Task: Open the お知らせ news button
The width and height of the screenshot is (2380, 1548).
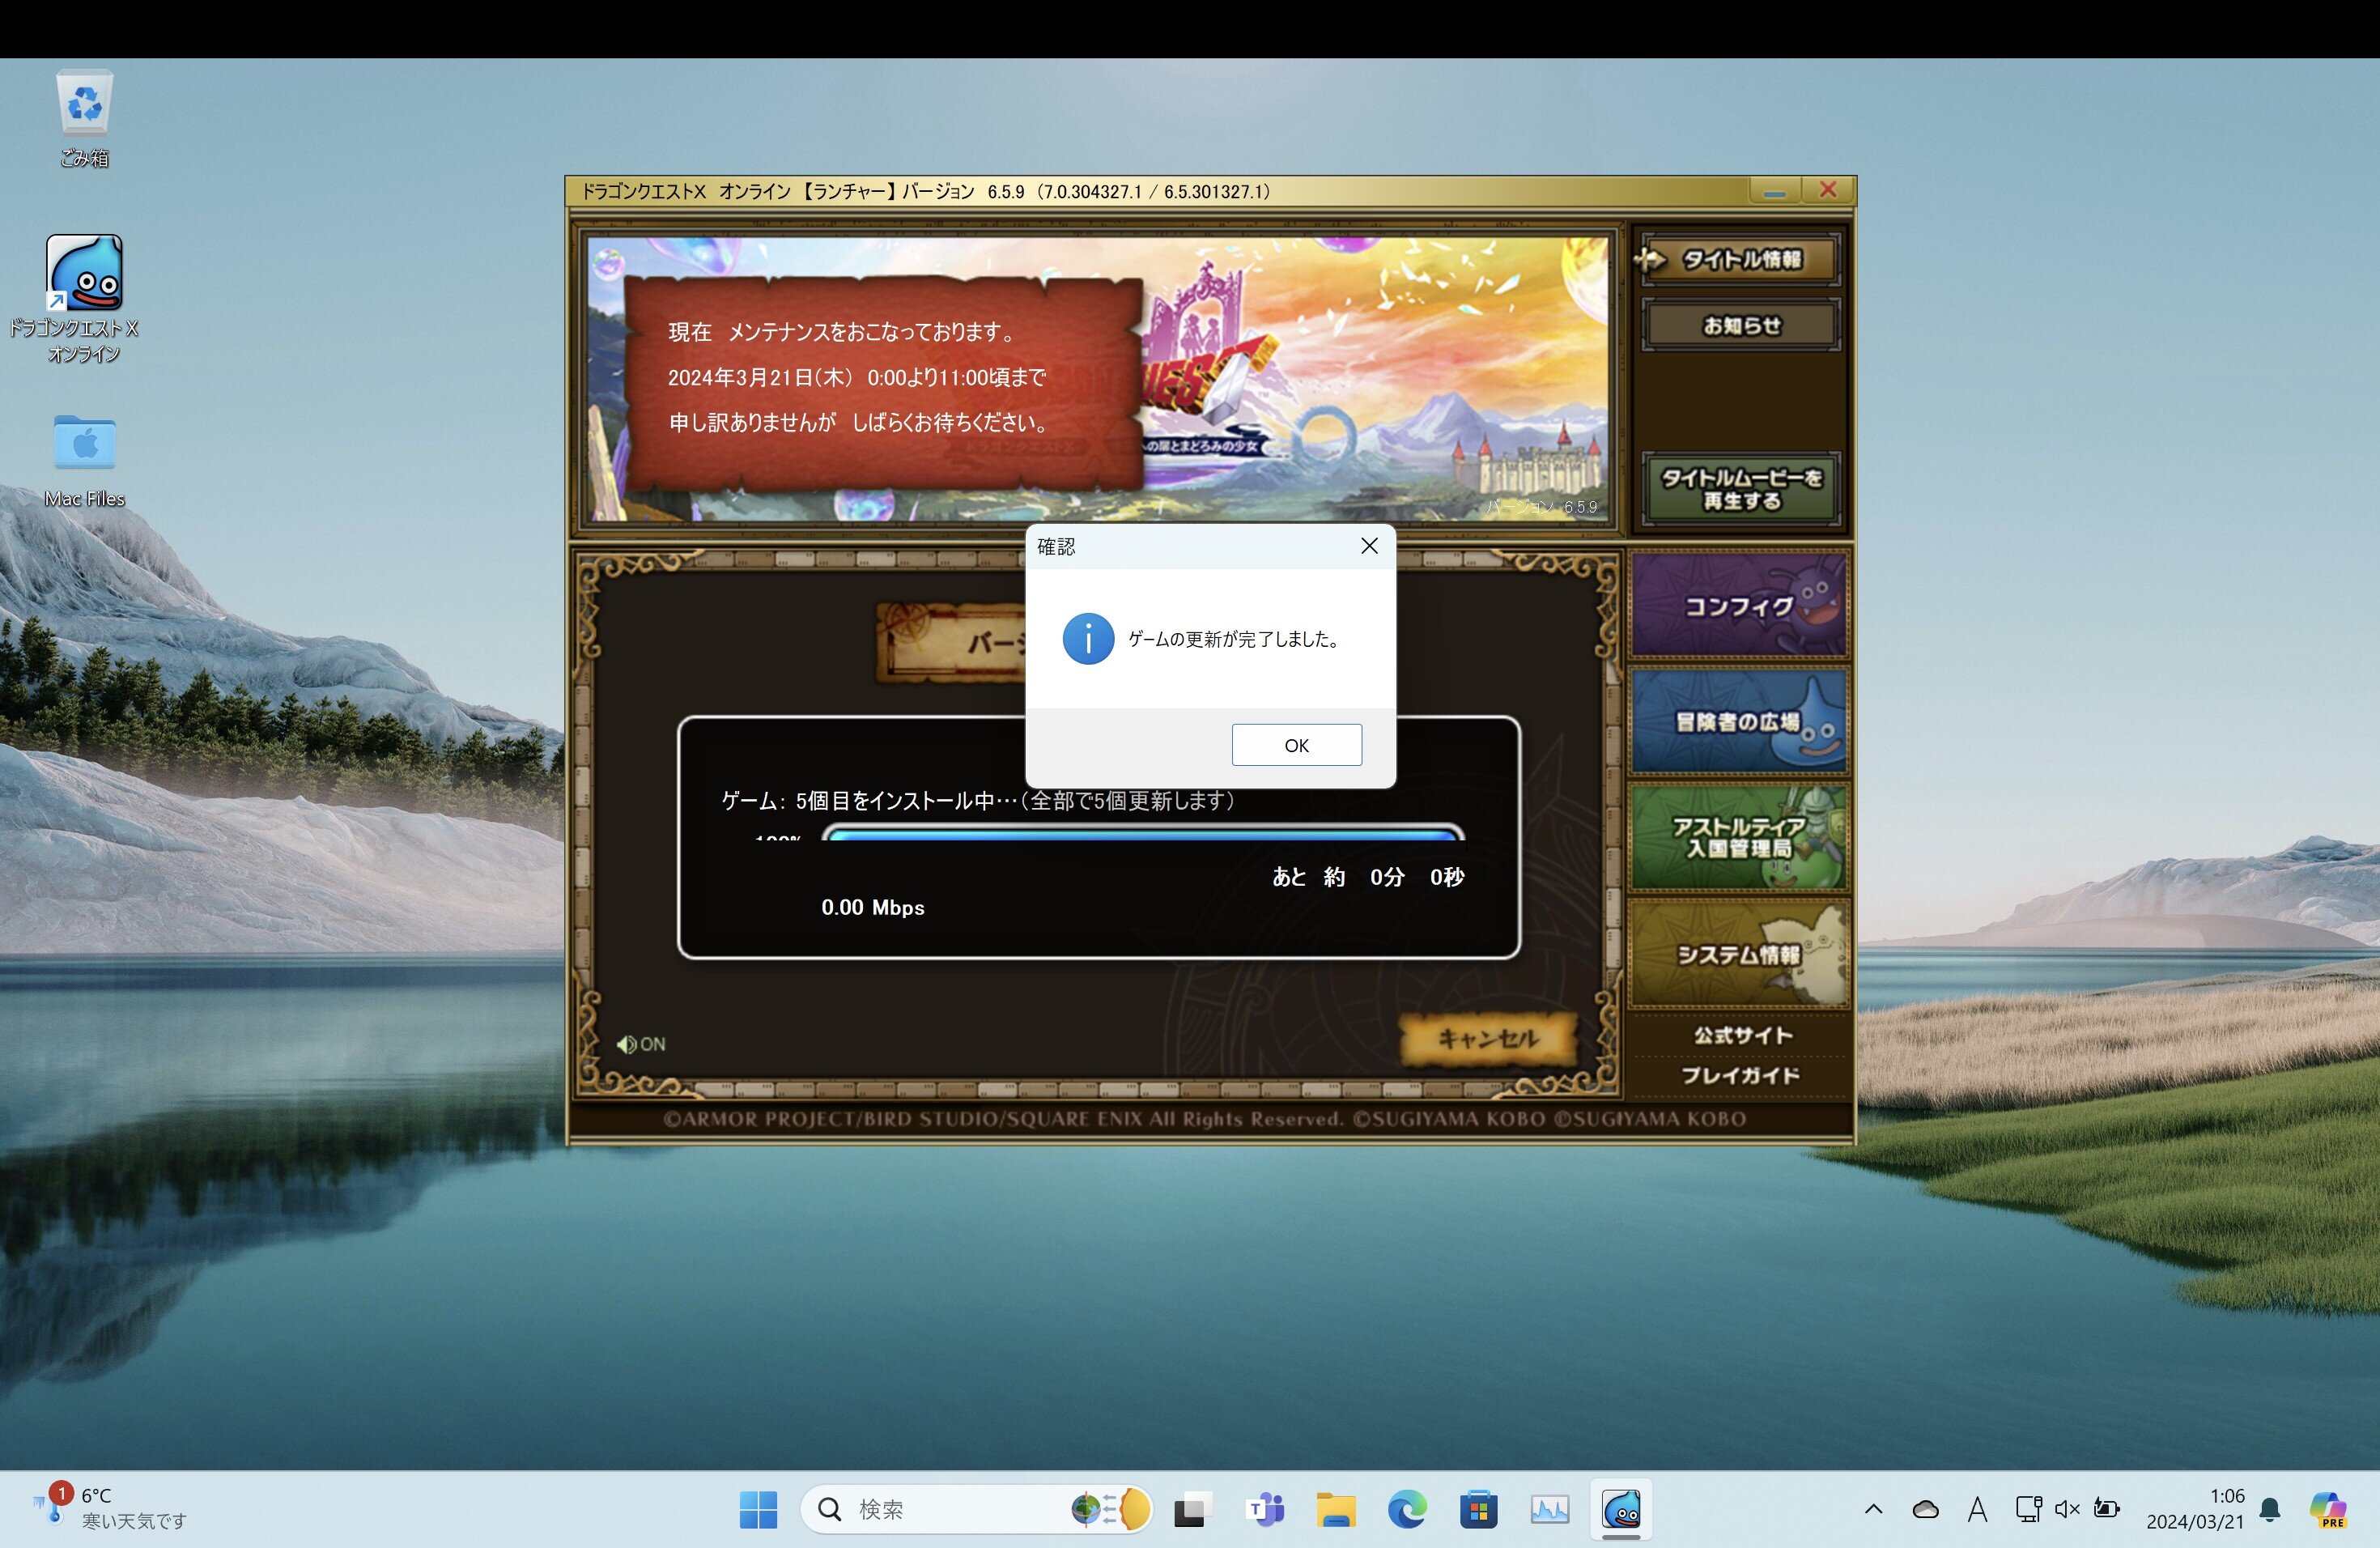Action: [1741, 325]
